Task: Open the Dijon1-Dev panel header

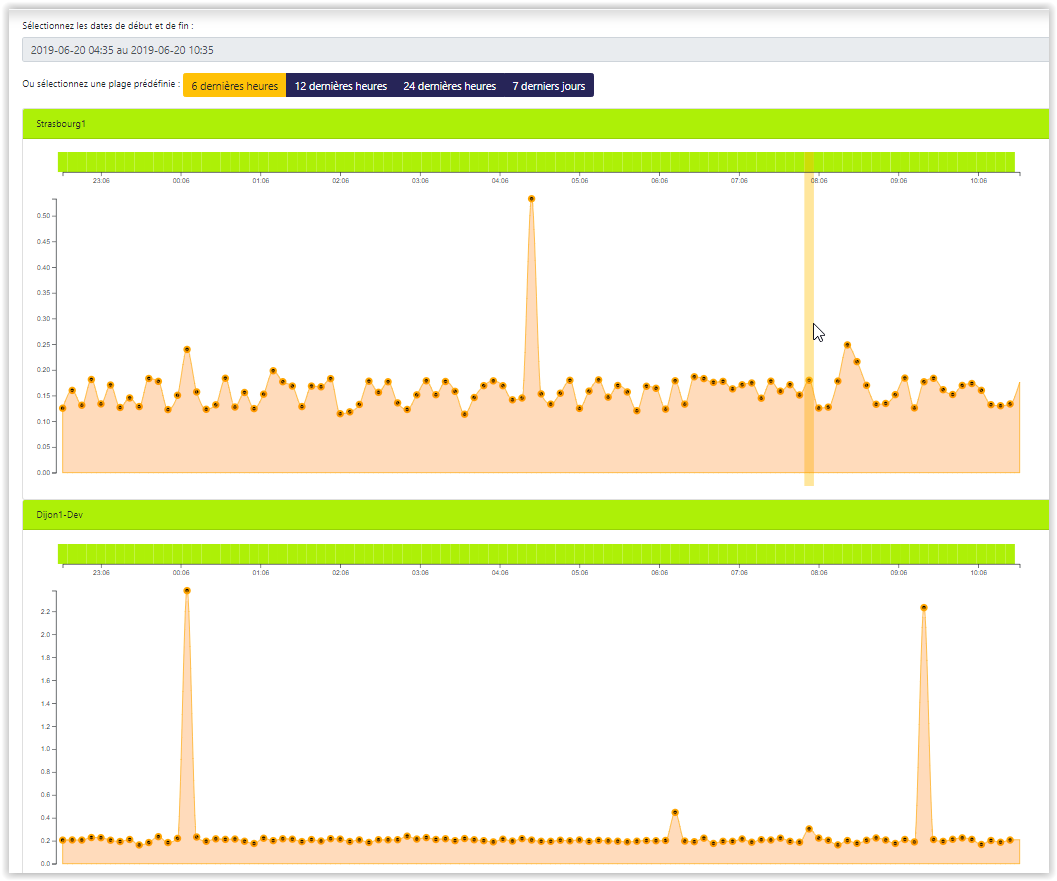Action: (535, 515)
